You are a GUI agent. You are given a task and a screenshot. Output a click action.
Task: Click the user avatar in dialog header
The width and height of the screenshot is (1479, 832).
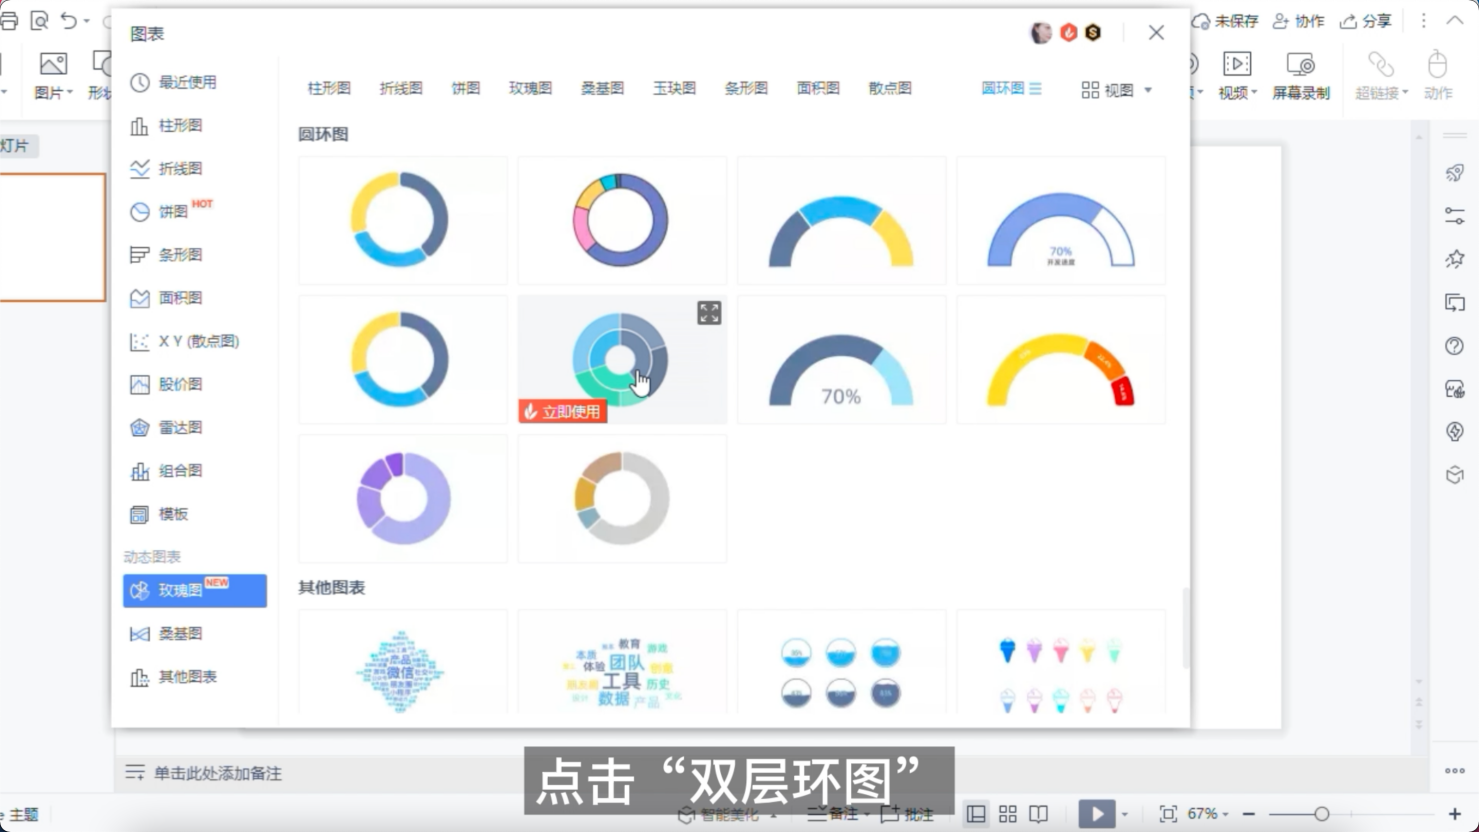tap(1041, 33)
